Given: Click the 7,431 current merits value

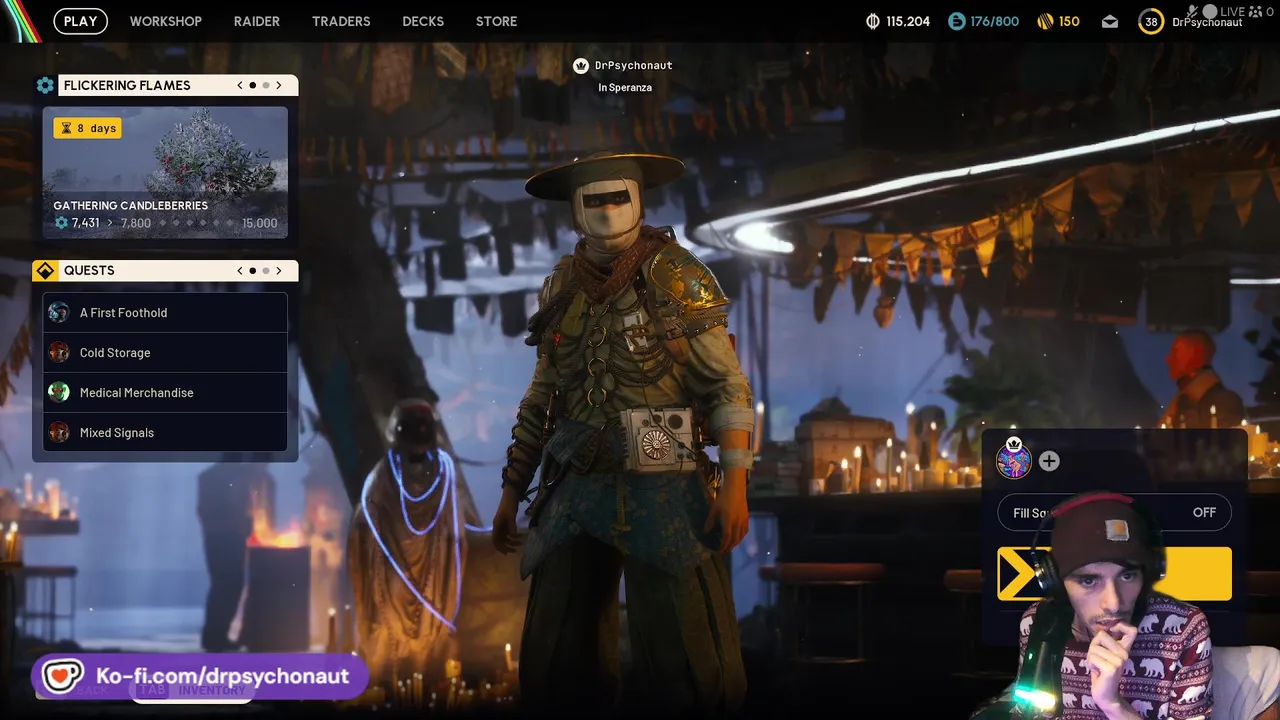Looking at the screenshot, I should tap(85, 223).
